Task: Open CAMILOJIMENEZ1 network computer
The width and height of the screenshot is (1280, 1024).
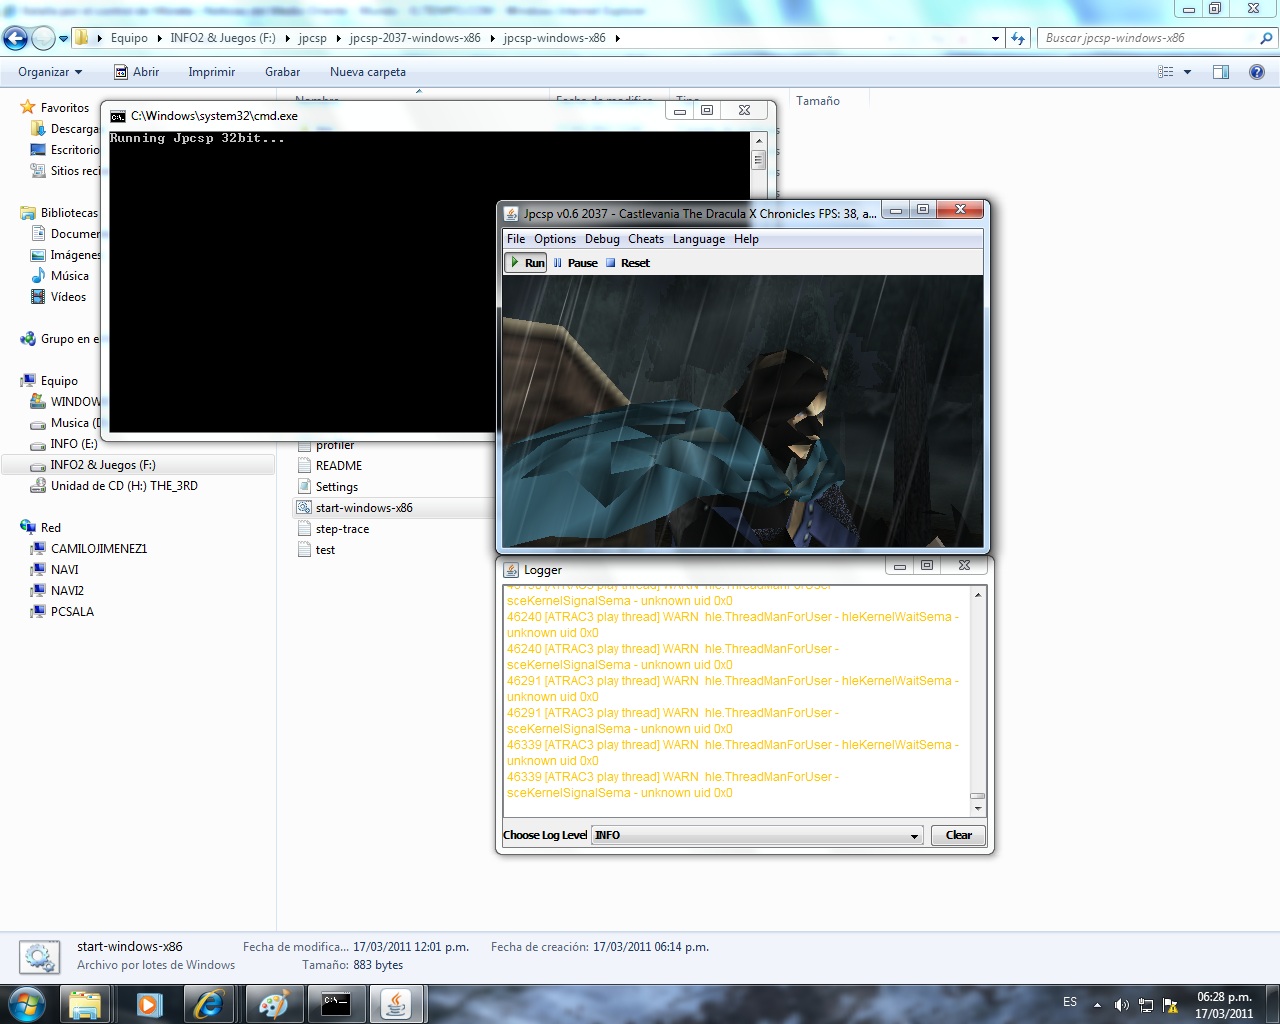Action: (x=99, y=549)
